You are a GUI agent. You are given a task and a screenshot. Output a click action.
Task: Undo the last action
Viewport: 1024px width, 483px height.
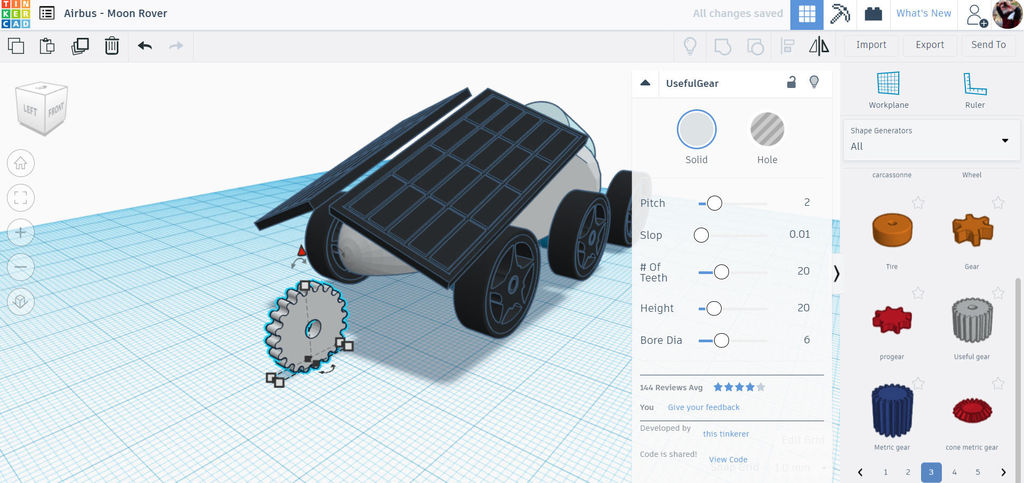(145, 46)
